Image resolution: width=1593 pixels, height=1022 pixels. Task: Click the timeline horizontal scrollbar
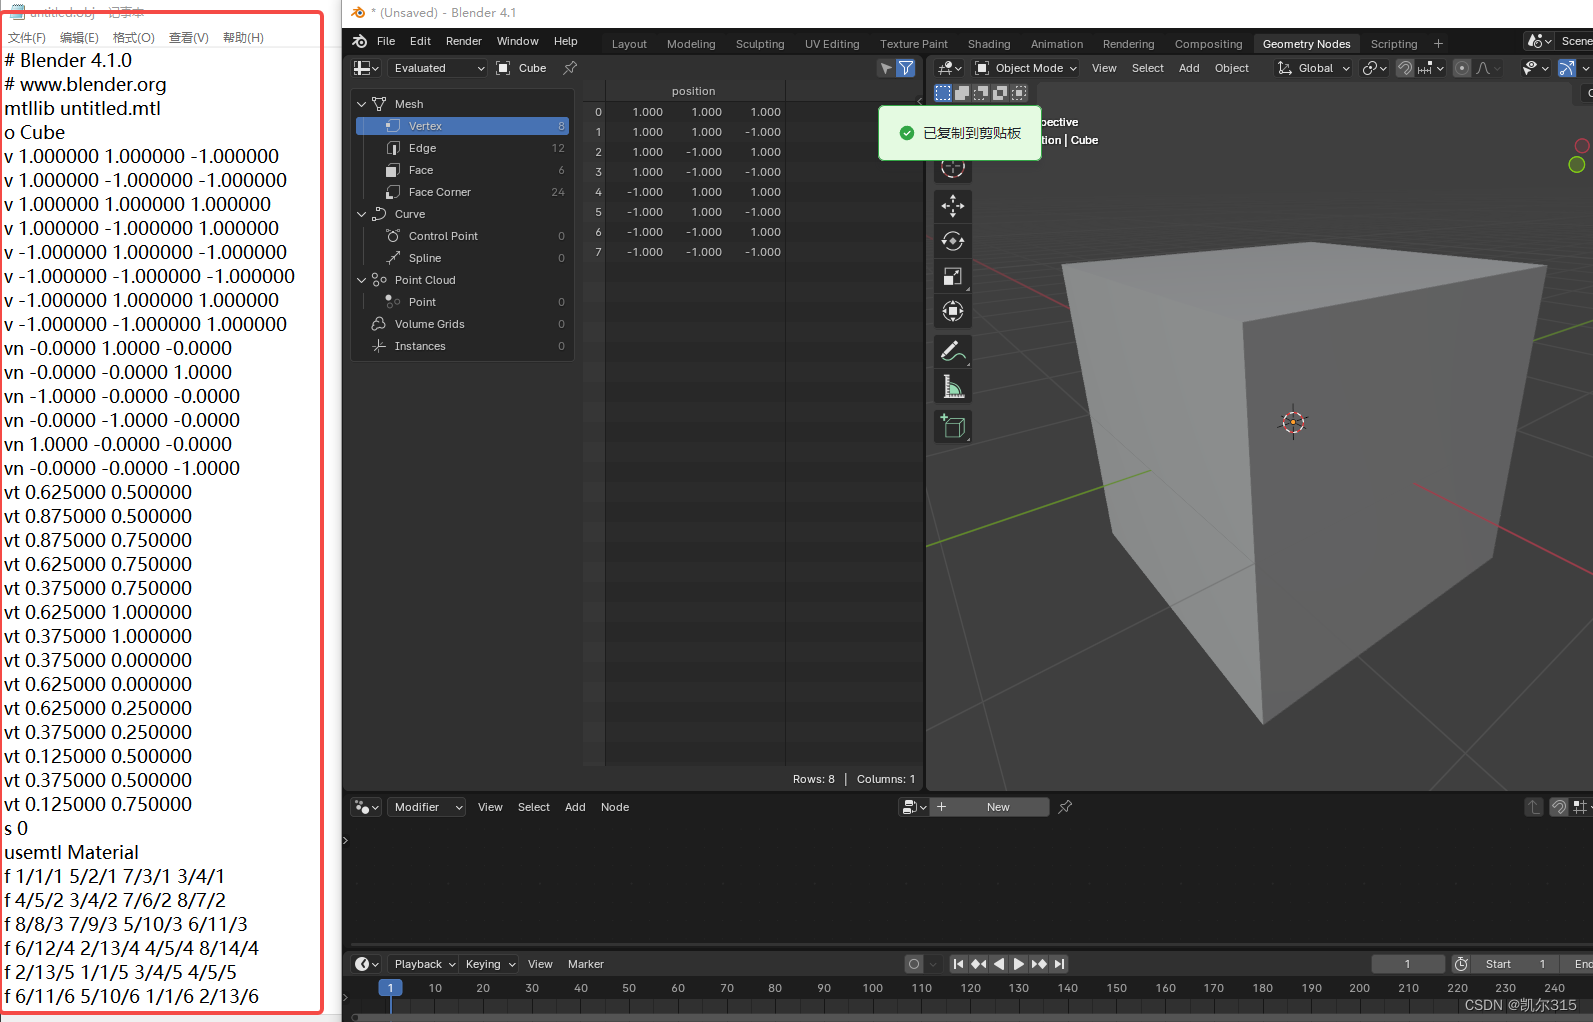point(970,1017)
